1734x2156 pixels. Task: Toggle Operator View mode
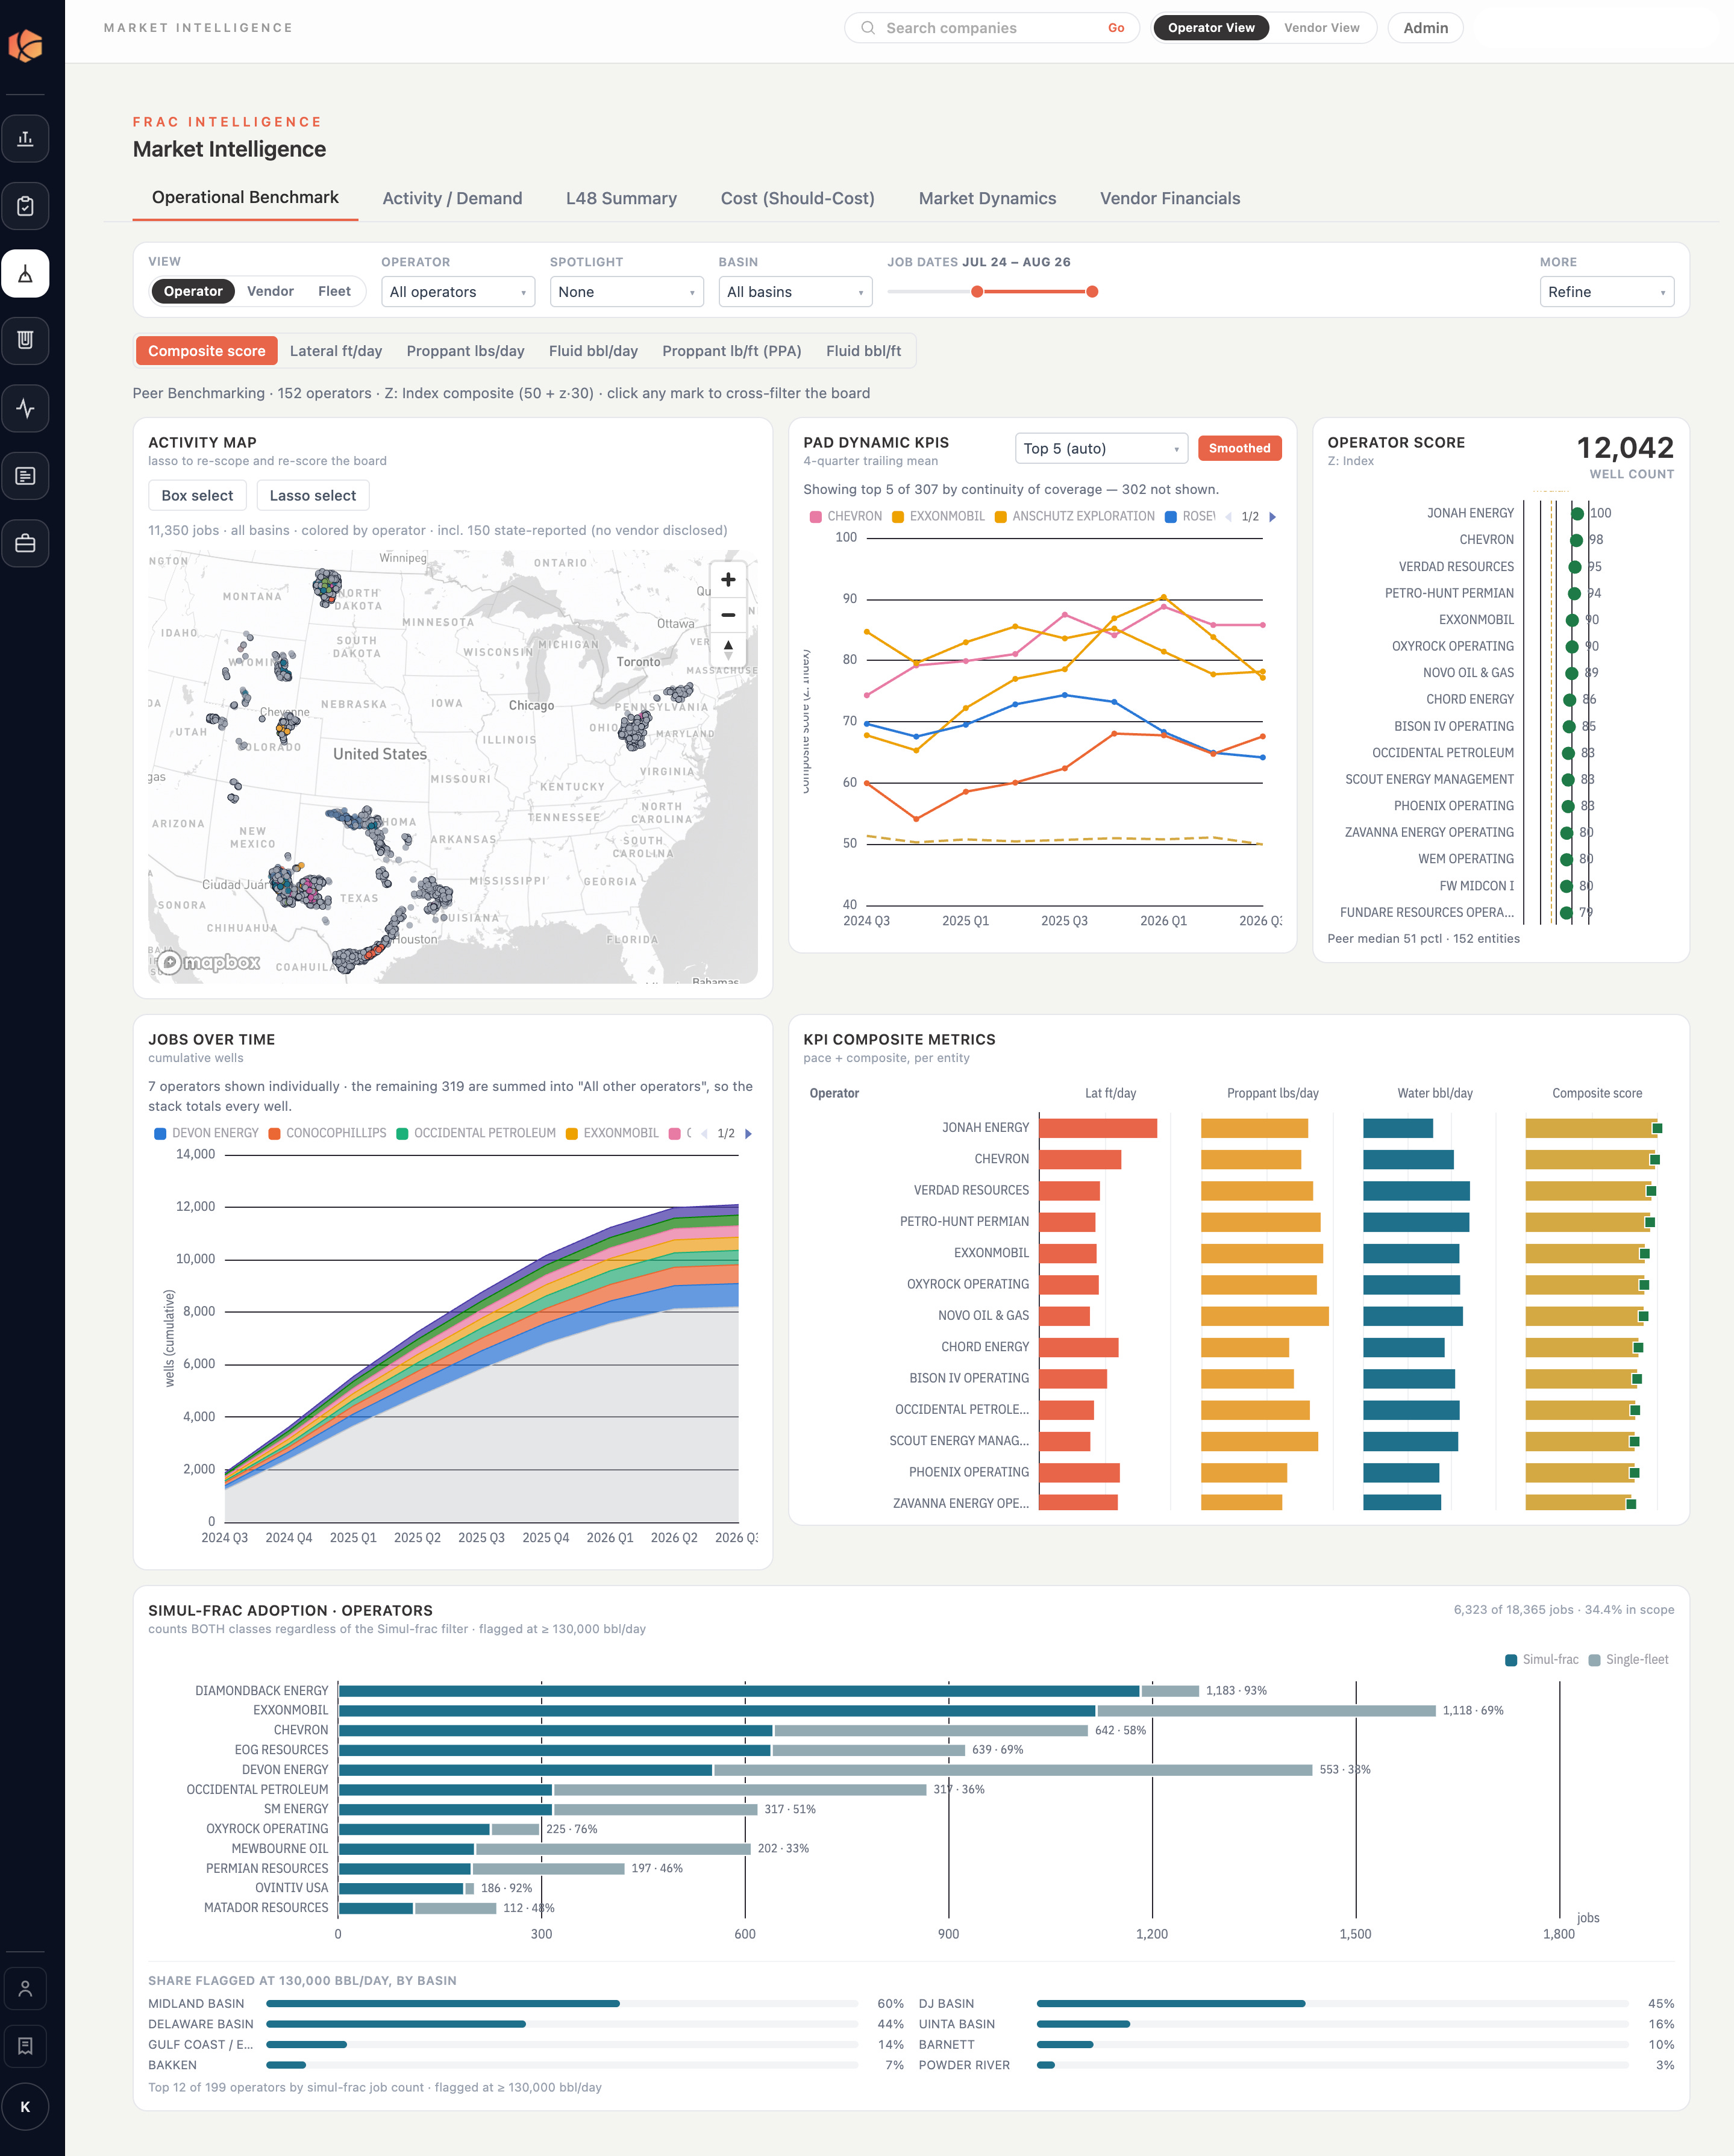point(1211,28)
